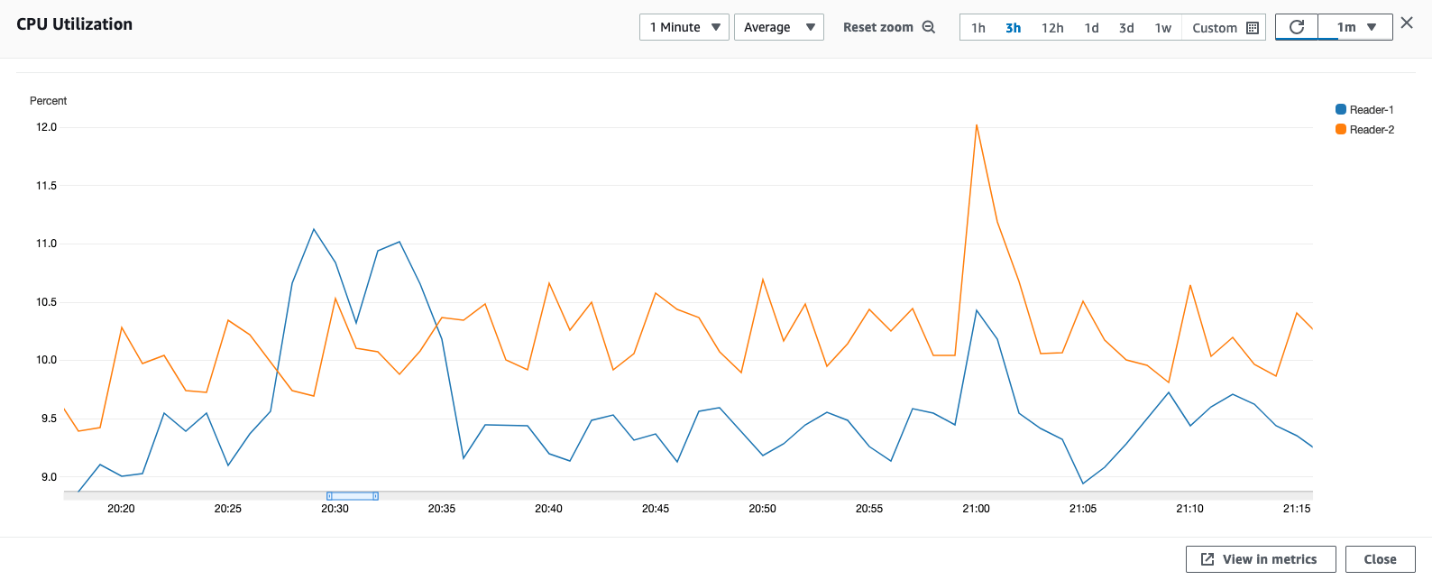This screenshot has width=1432, height=580.
Task: Open the 1 Minute period dropdown
Action: click(684, 27)
